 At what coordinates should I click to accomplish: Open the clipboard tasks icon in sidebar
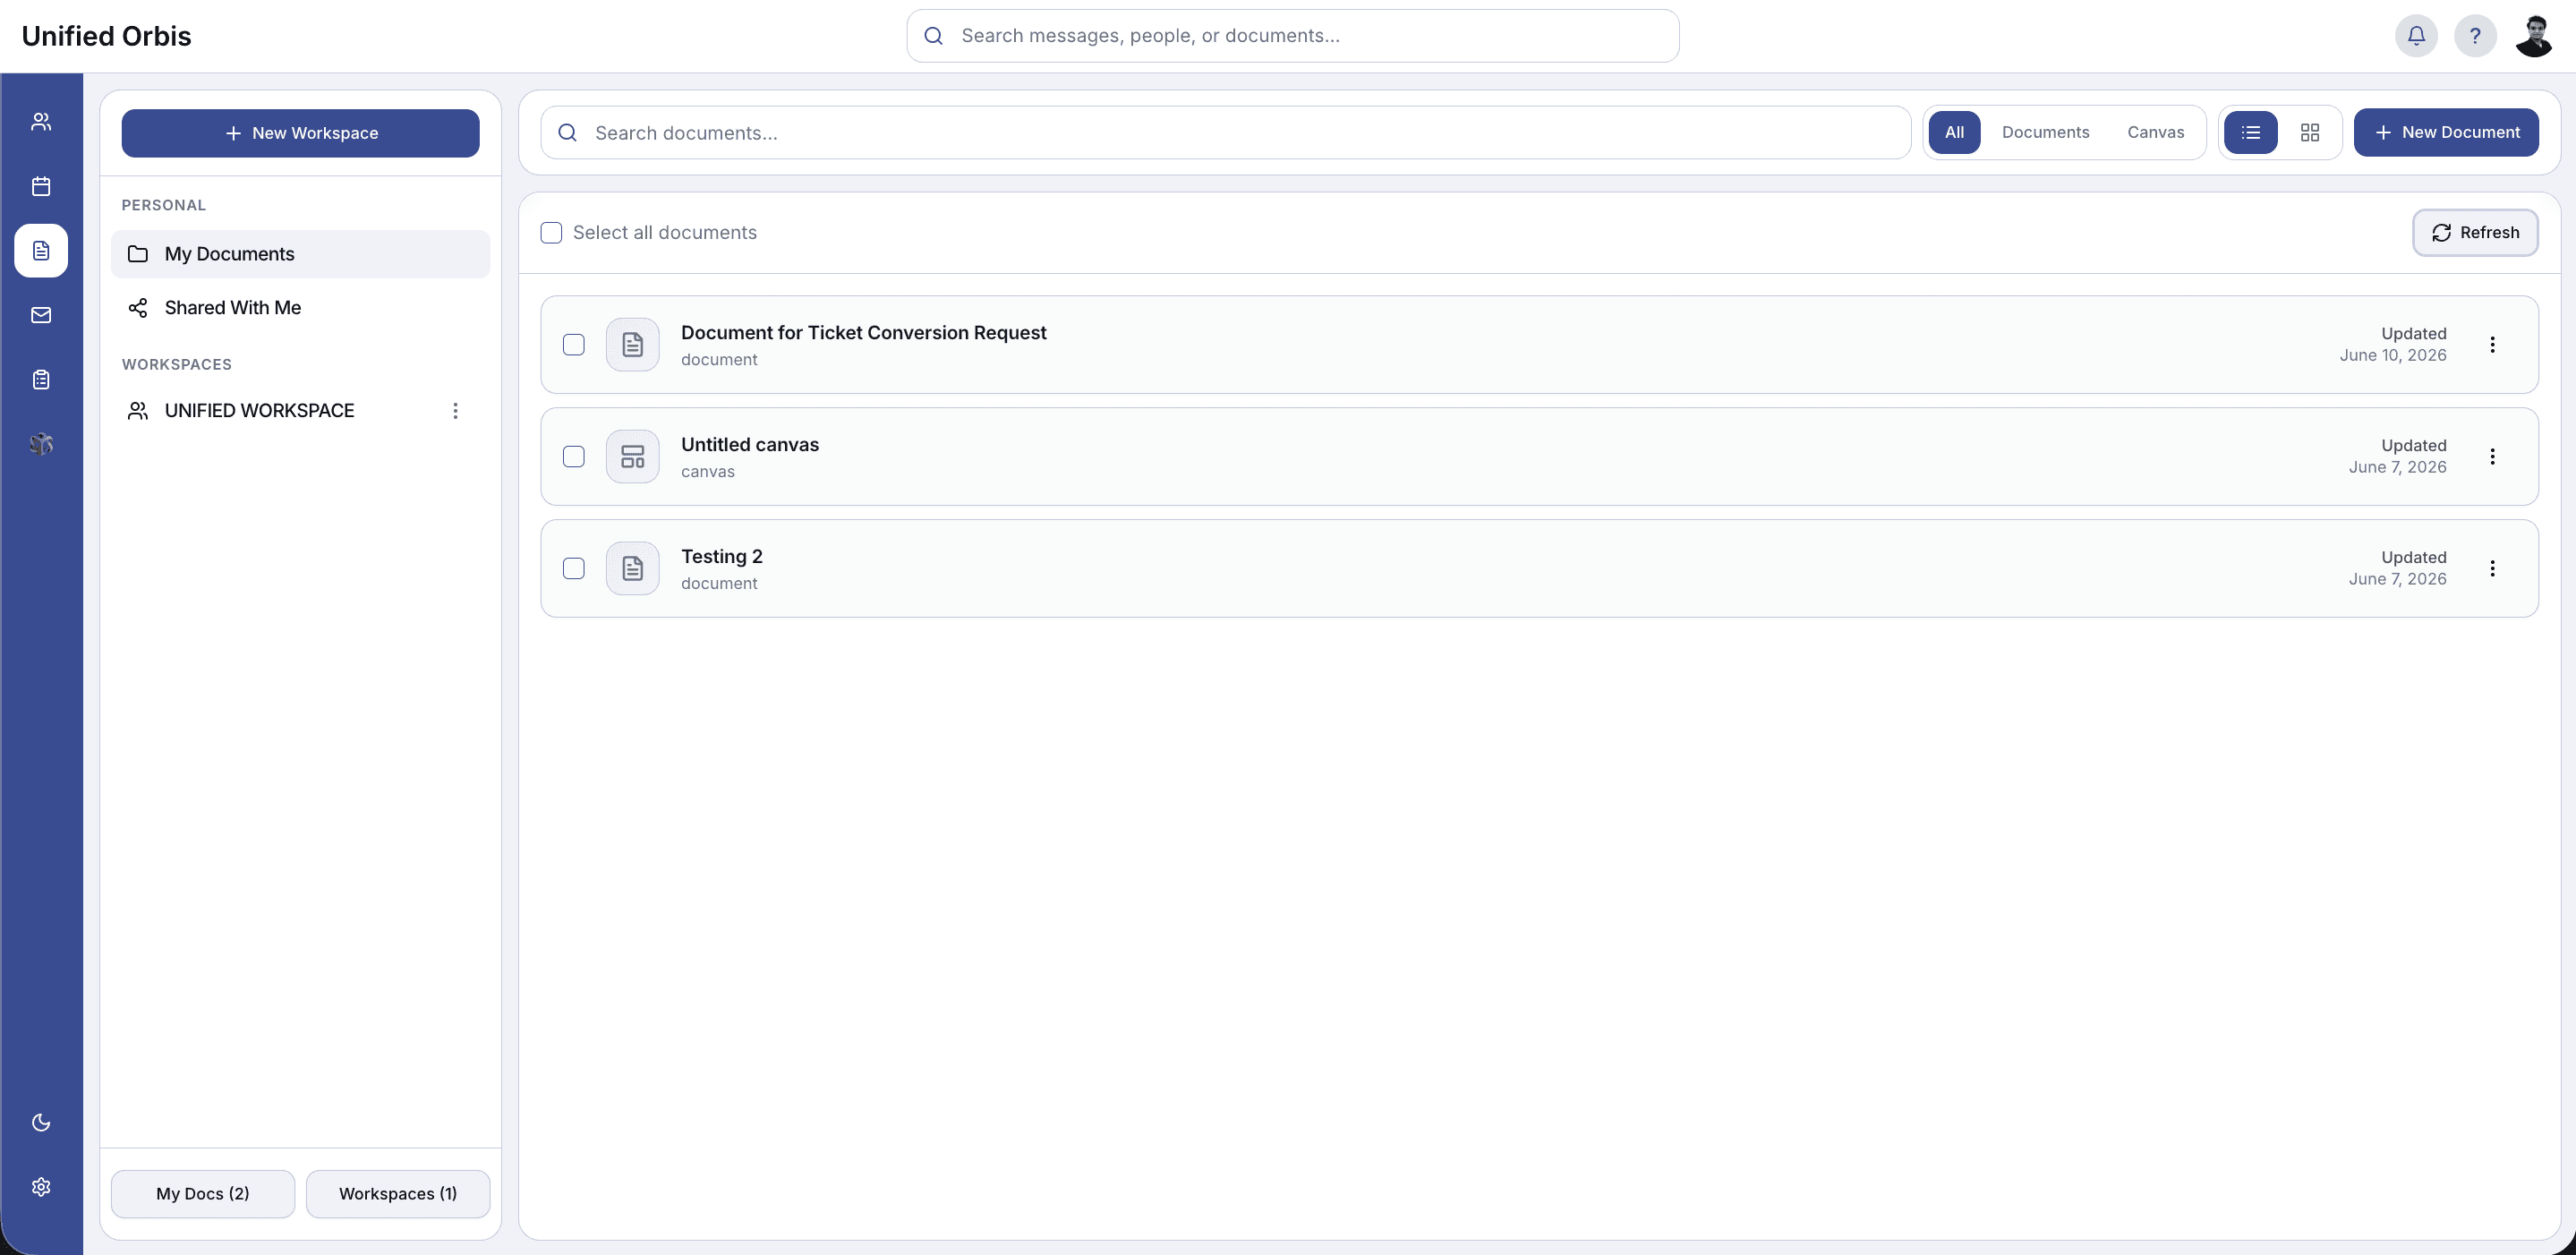[x=41, y=380]
